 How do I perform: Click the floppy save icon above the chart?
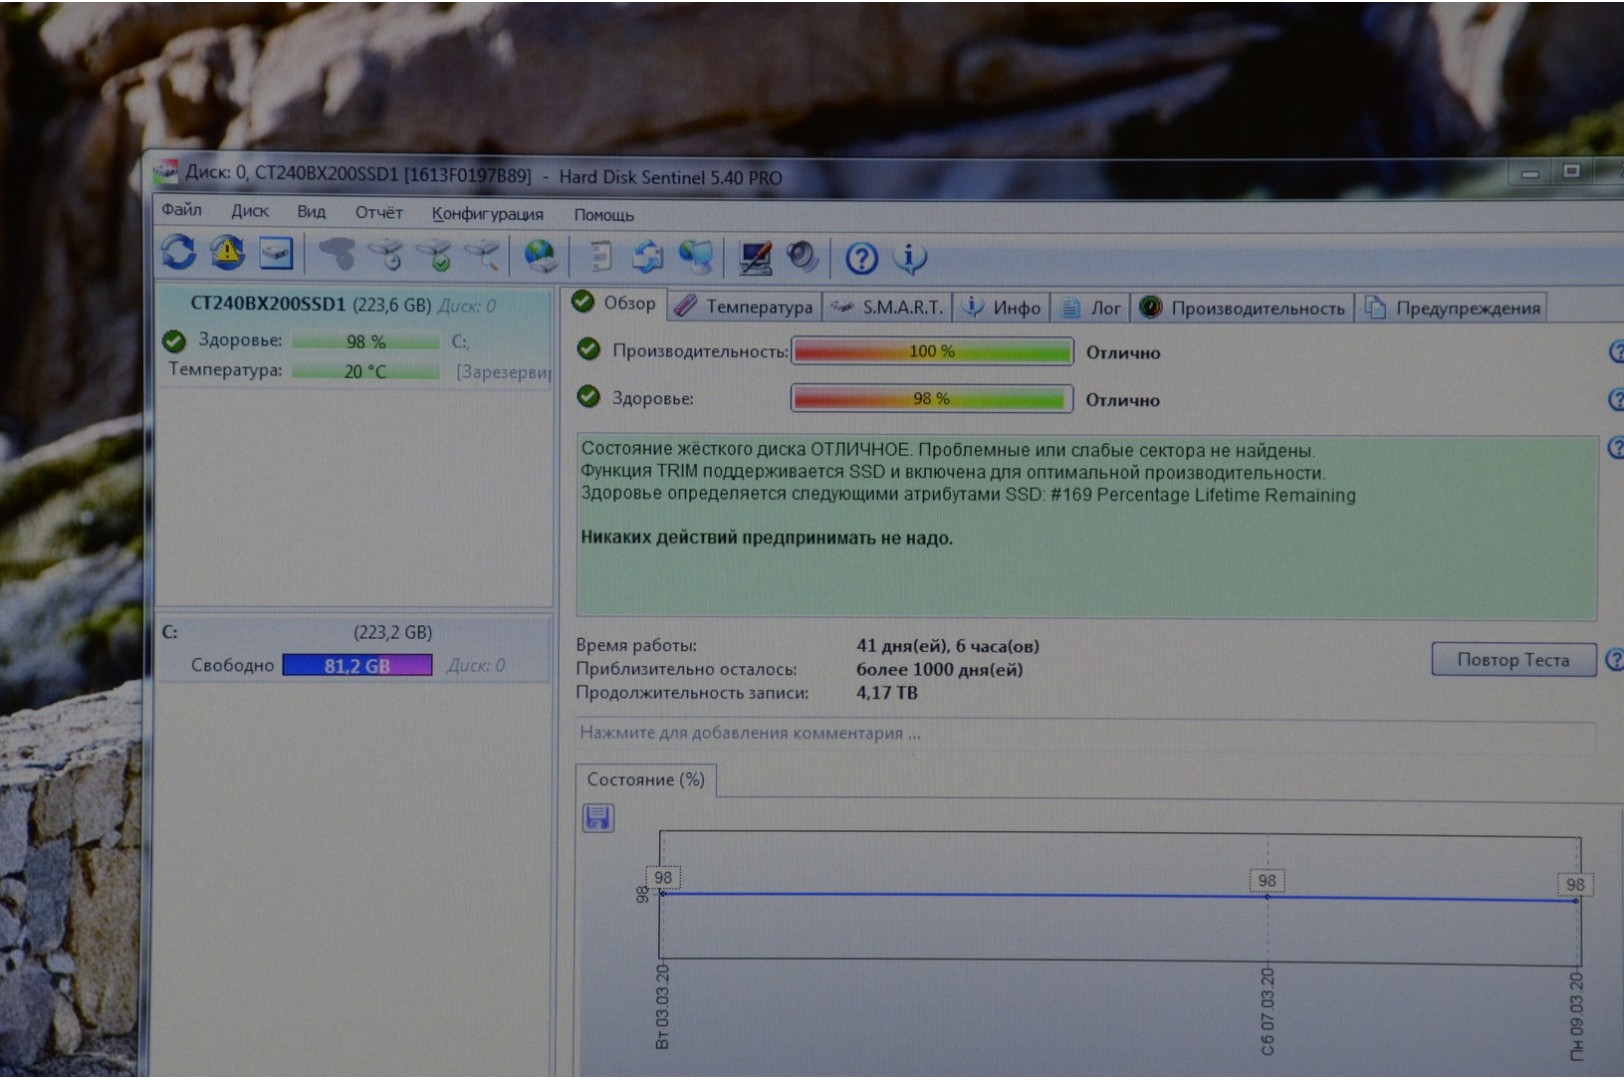598,819
